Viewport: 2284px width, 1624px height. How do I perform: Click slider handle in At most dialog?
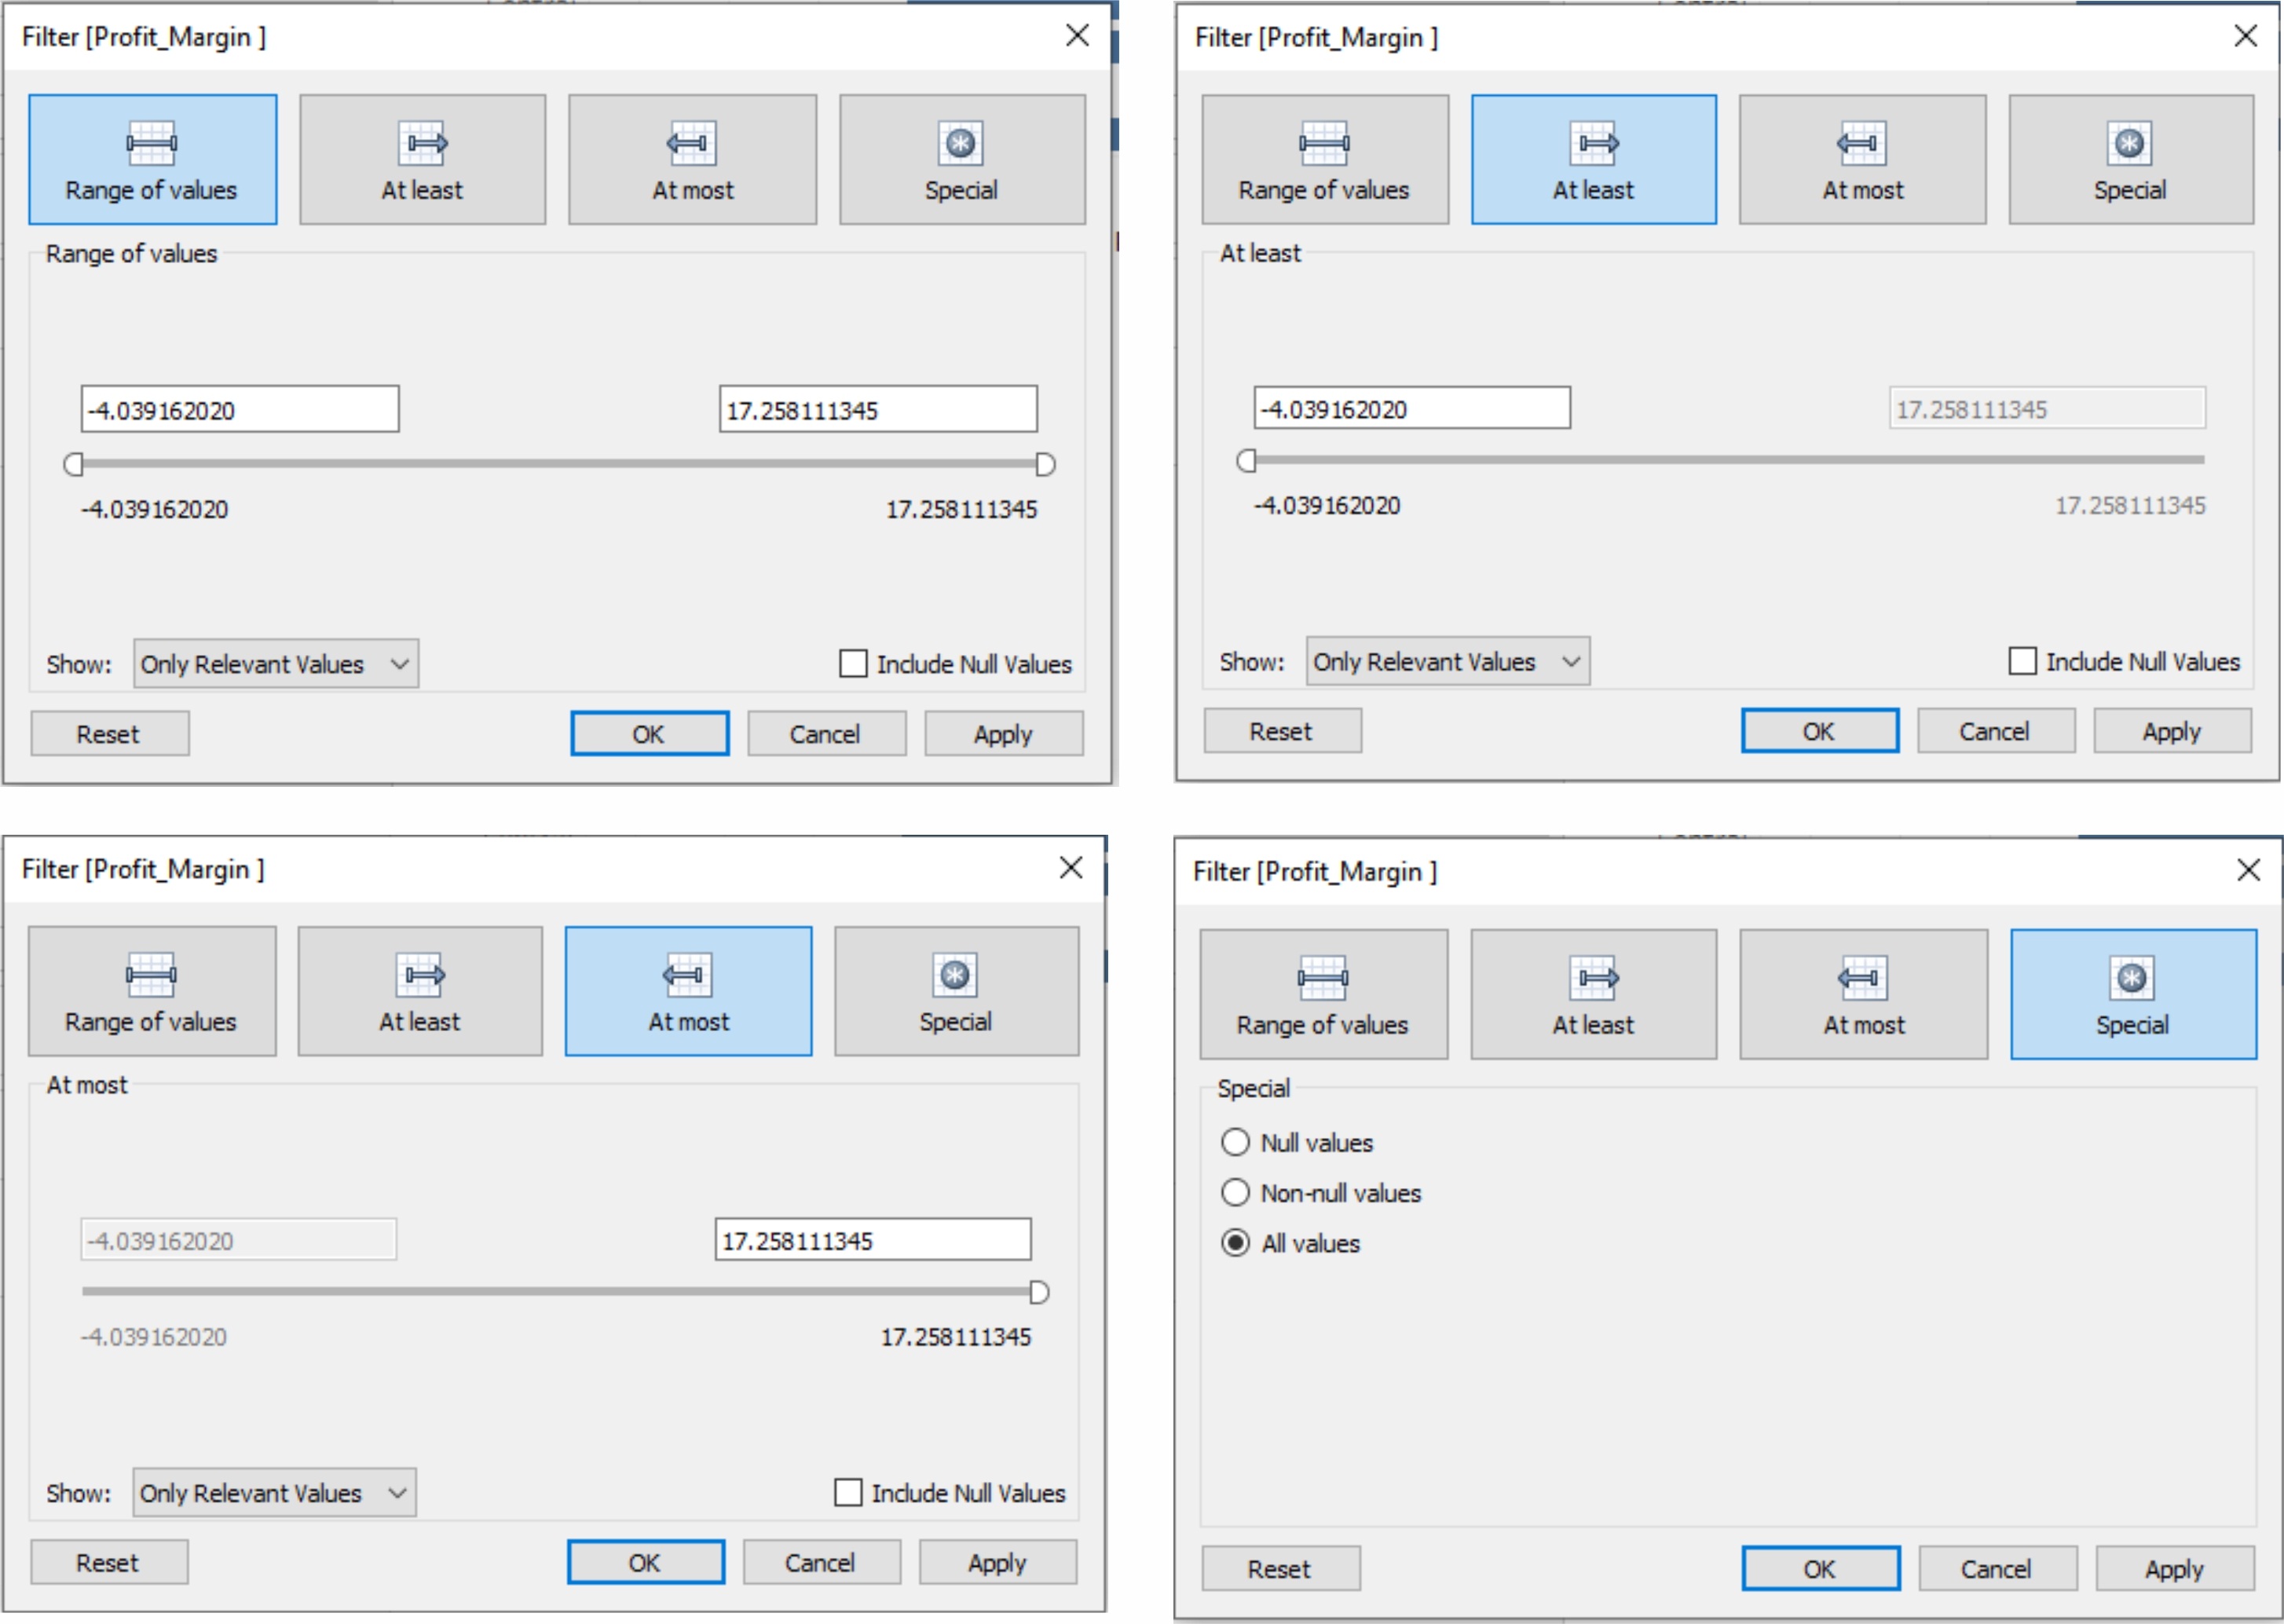(1040, 1293)
